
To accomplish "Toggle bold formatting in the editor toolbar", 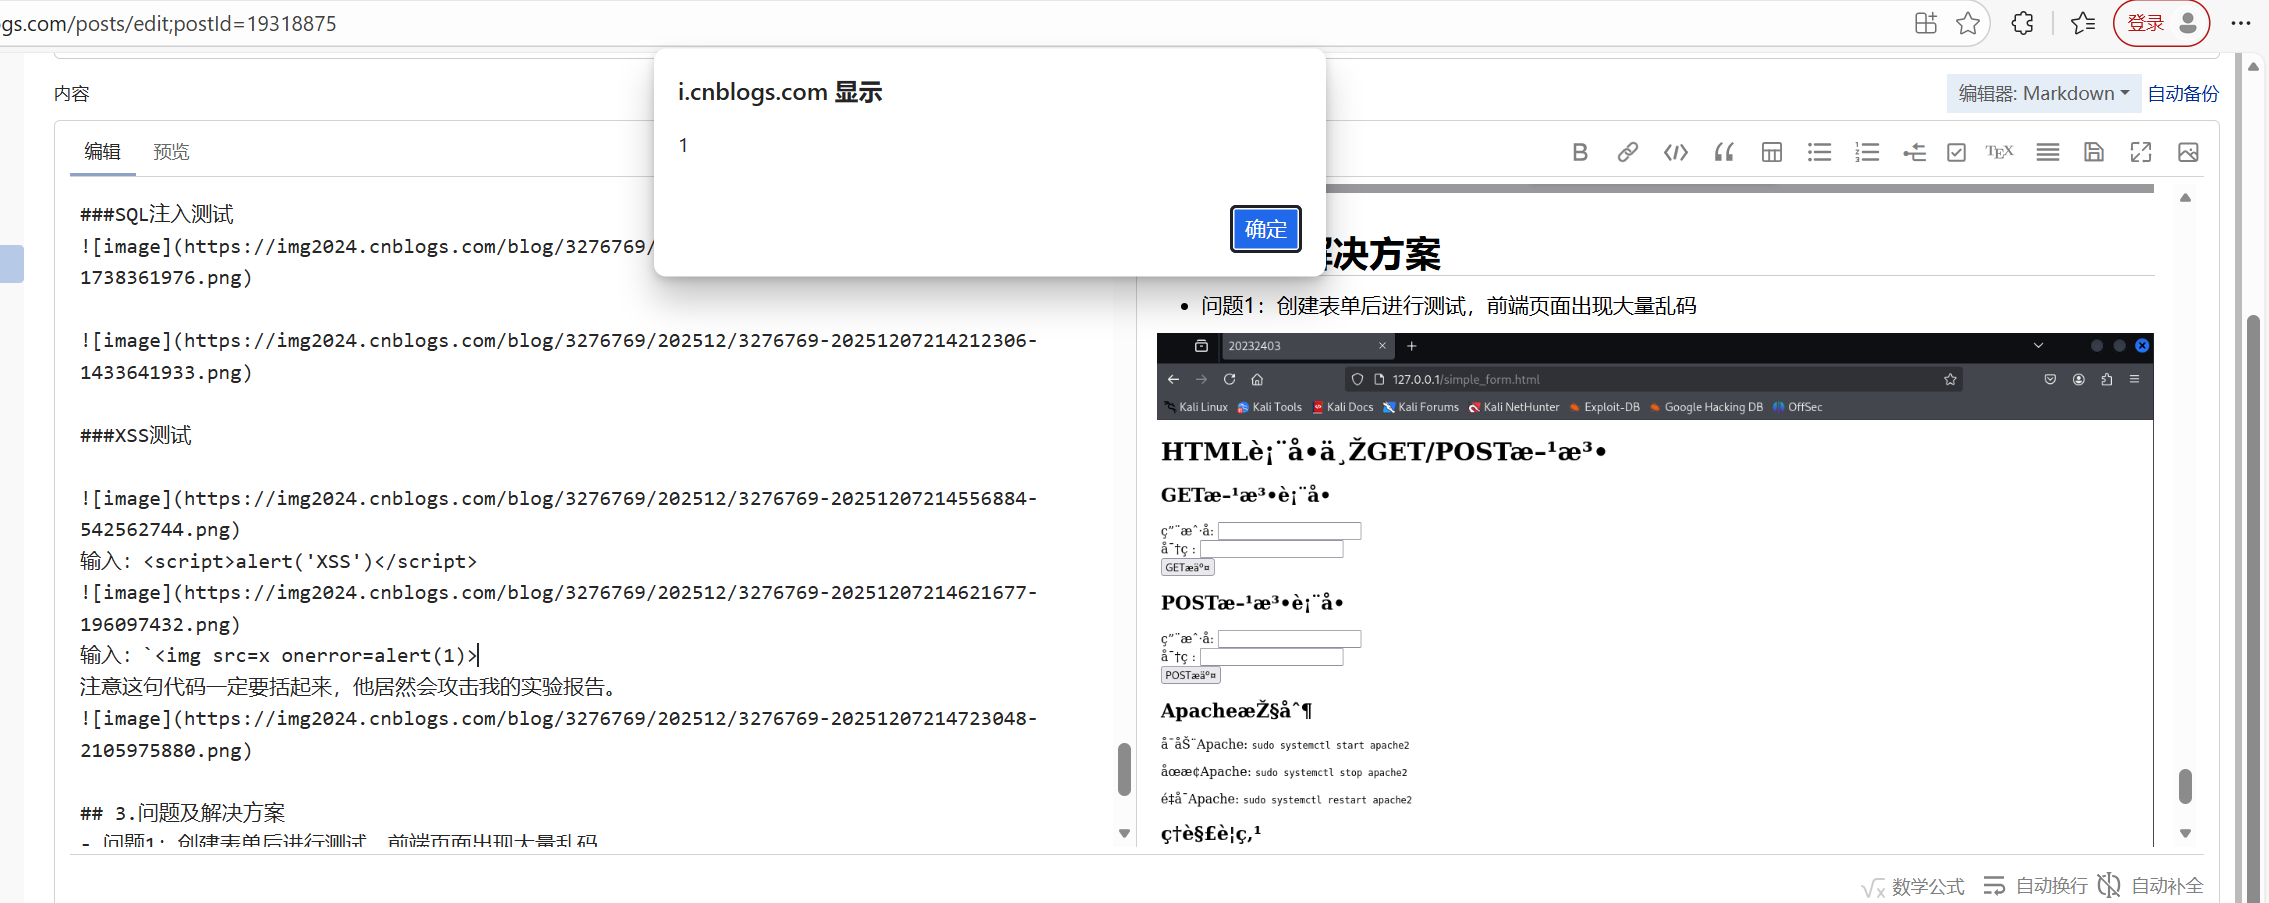I will (1580, 152).
